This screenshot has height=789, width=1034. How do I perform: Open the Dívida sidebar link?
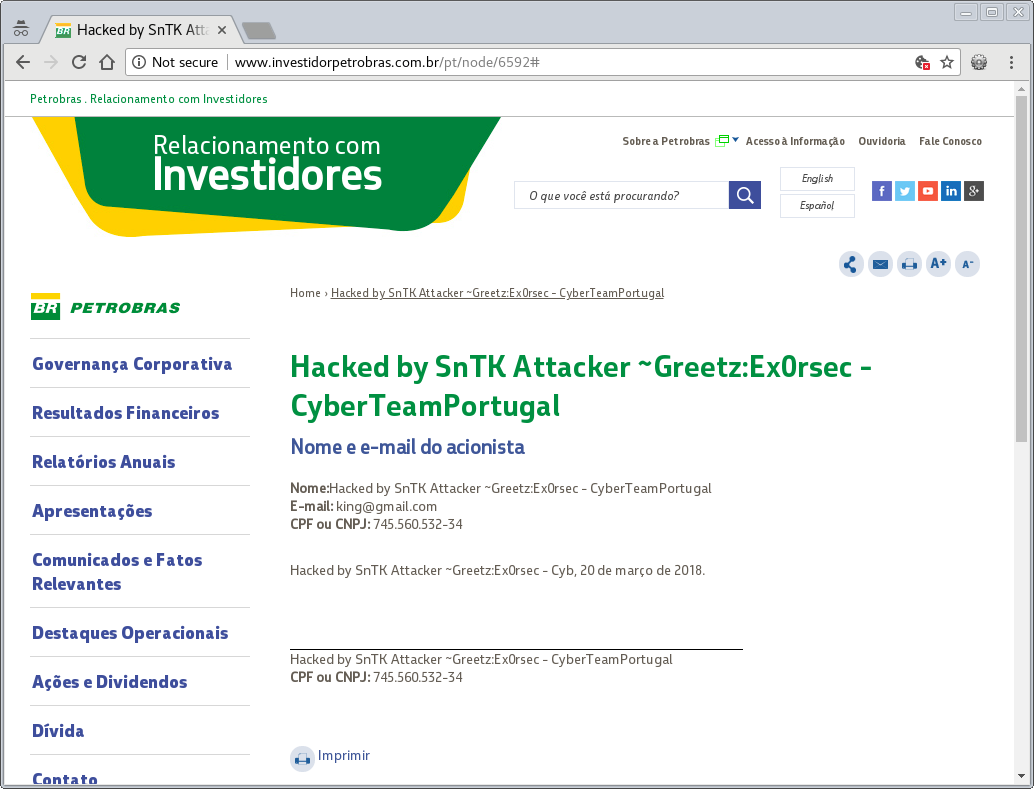click(58, 731)
